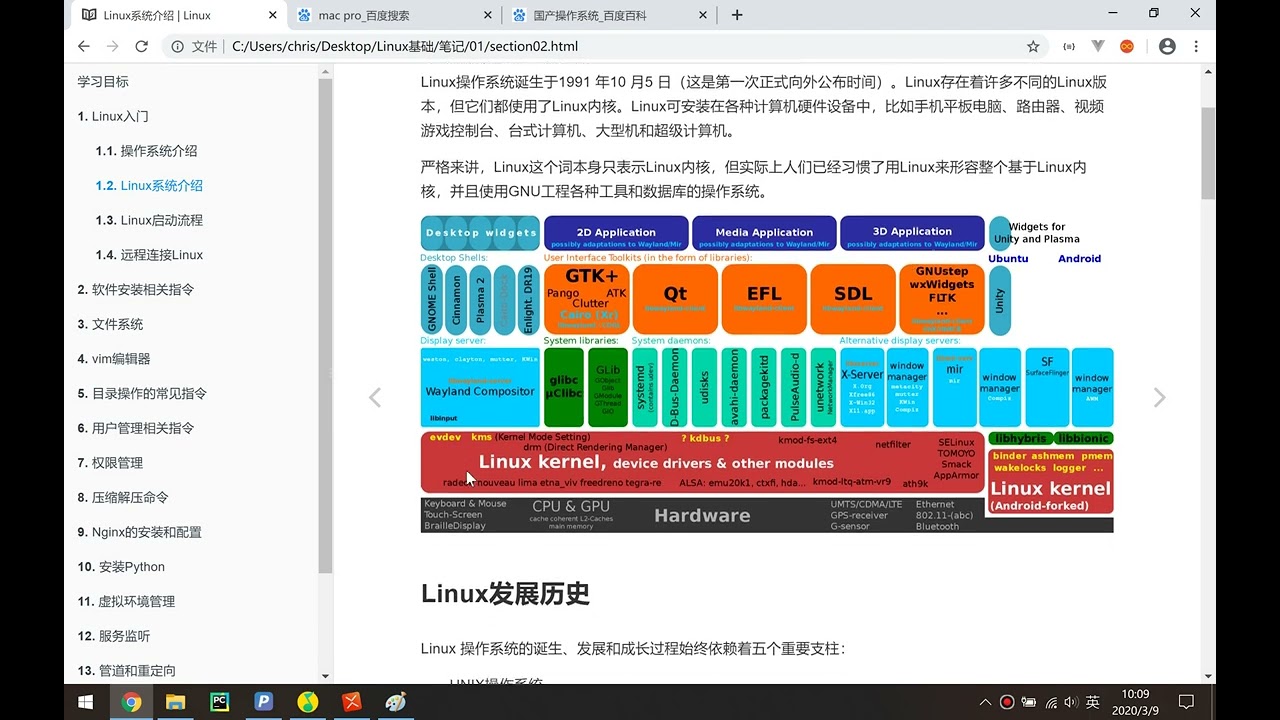Open chapter 4. vim编辑器
Image resolution: width=1280 pixels, height=720 pixels.
pos(114,359)
